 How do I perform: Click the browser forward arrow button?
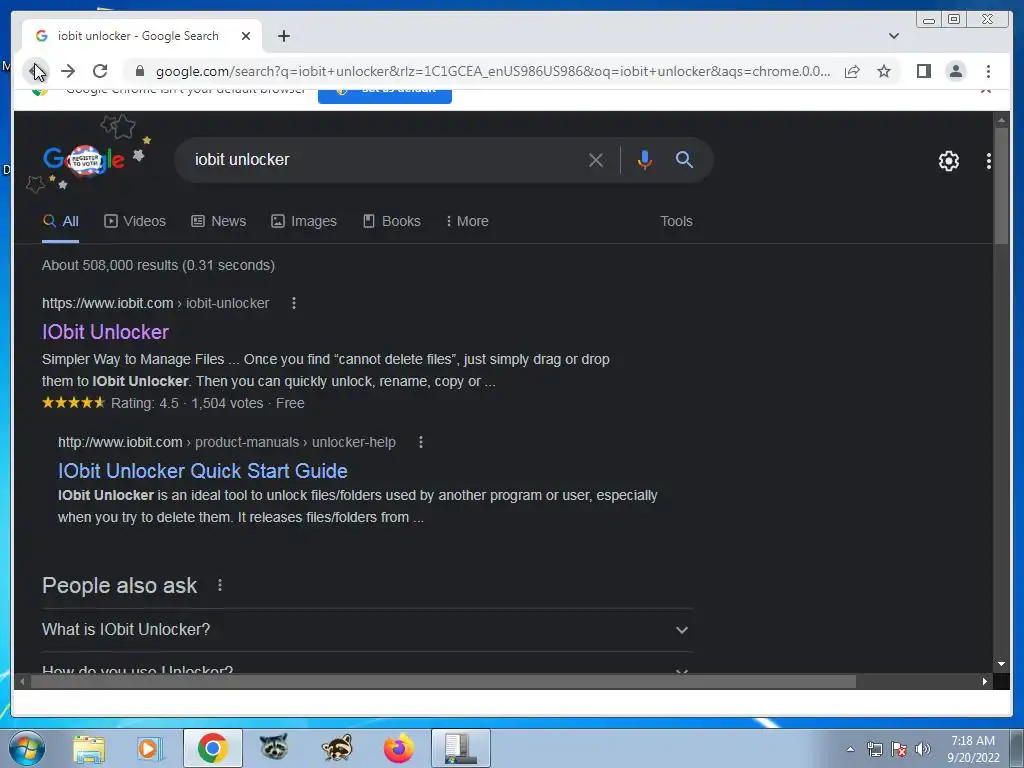pos(68,71)
